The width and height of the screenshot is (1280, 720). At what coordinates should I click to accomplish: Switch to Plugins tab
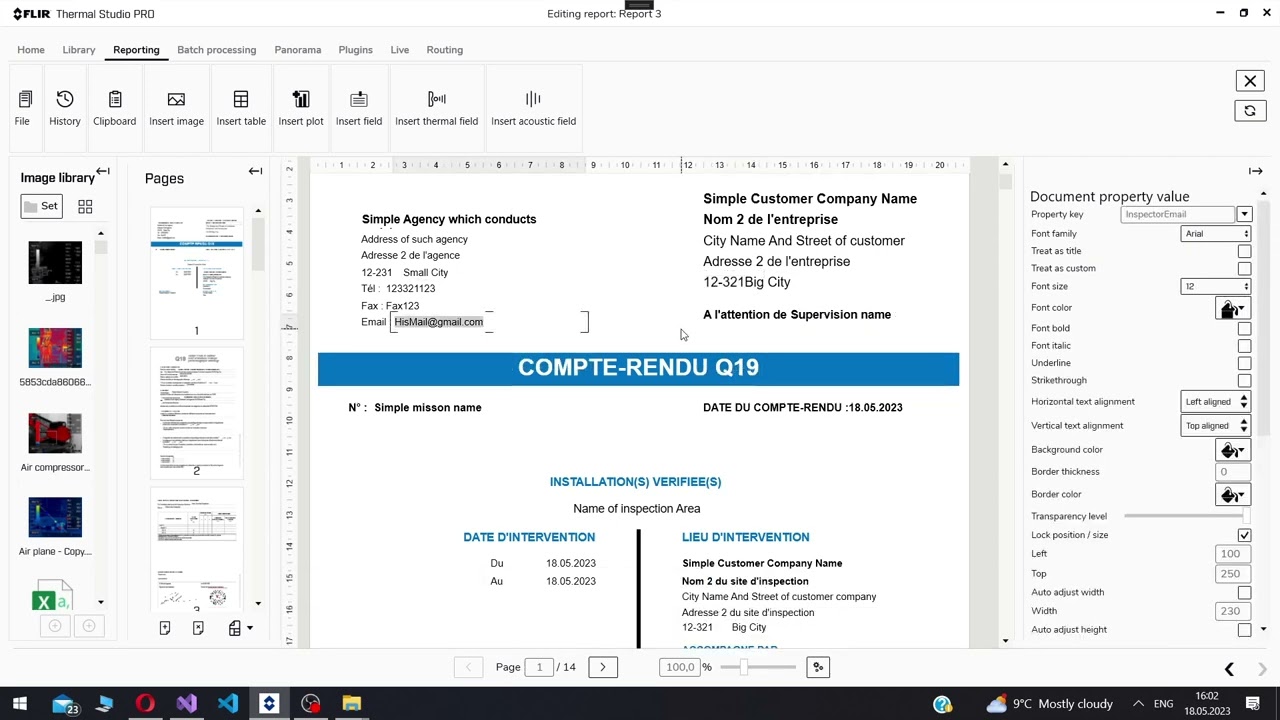click(355, 50)
